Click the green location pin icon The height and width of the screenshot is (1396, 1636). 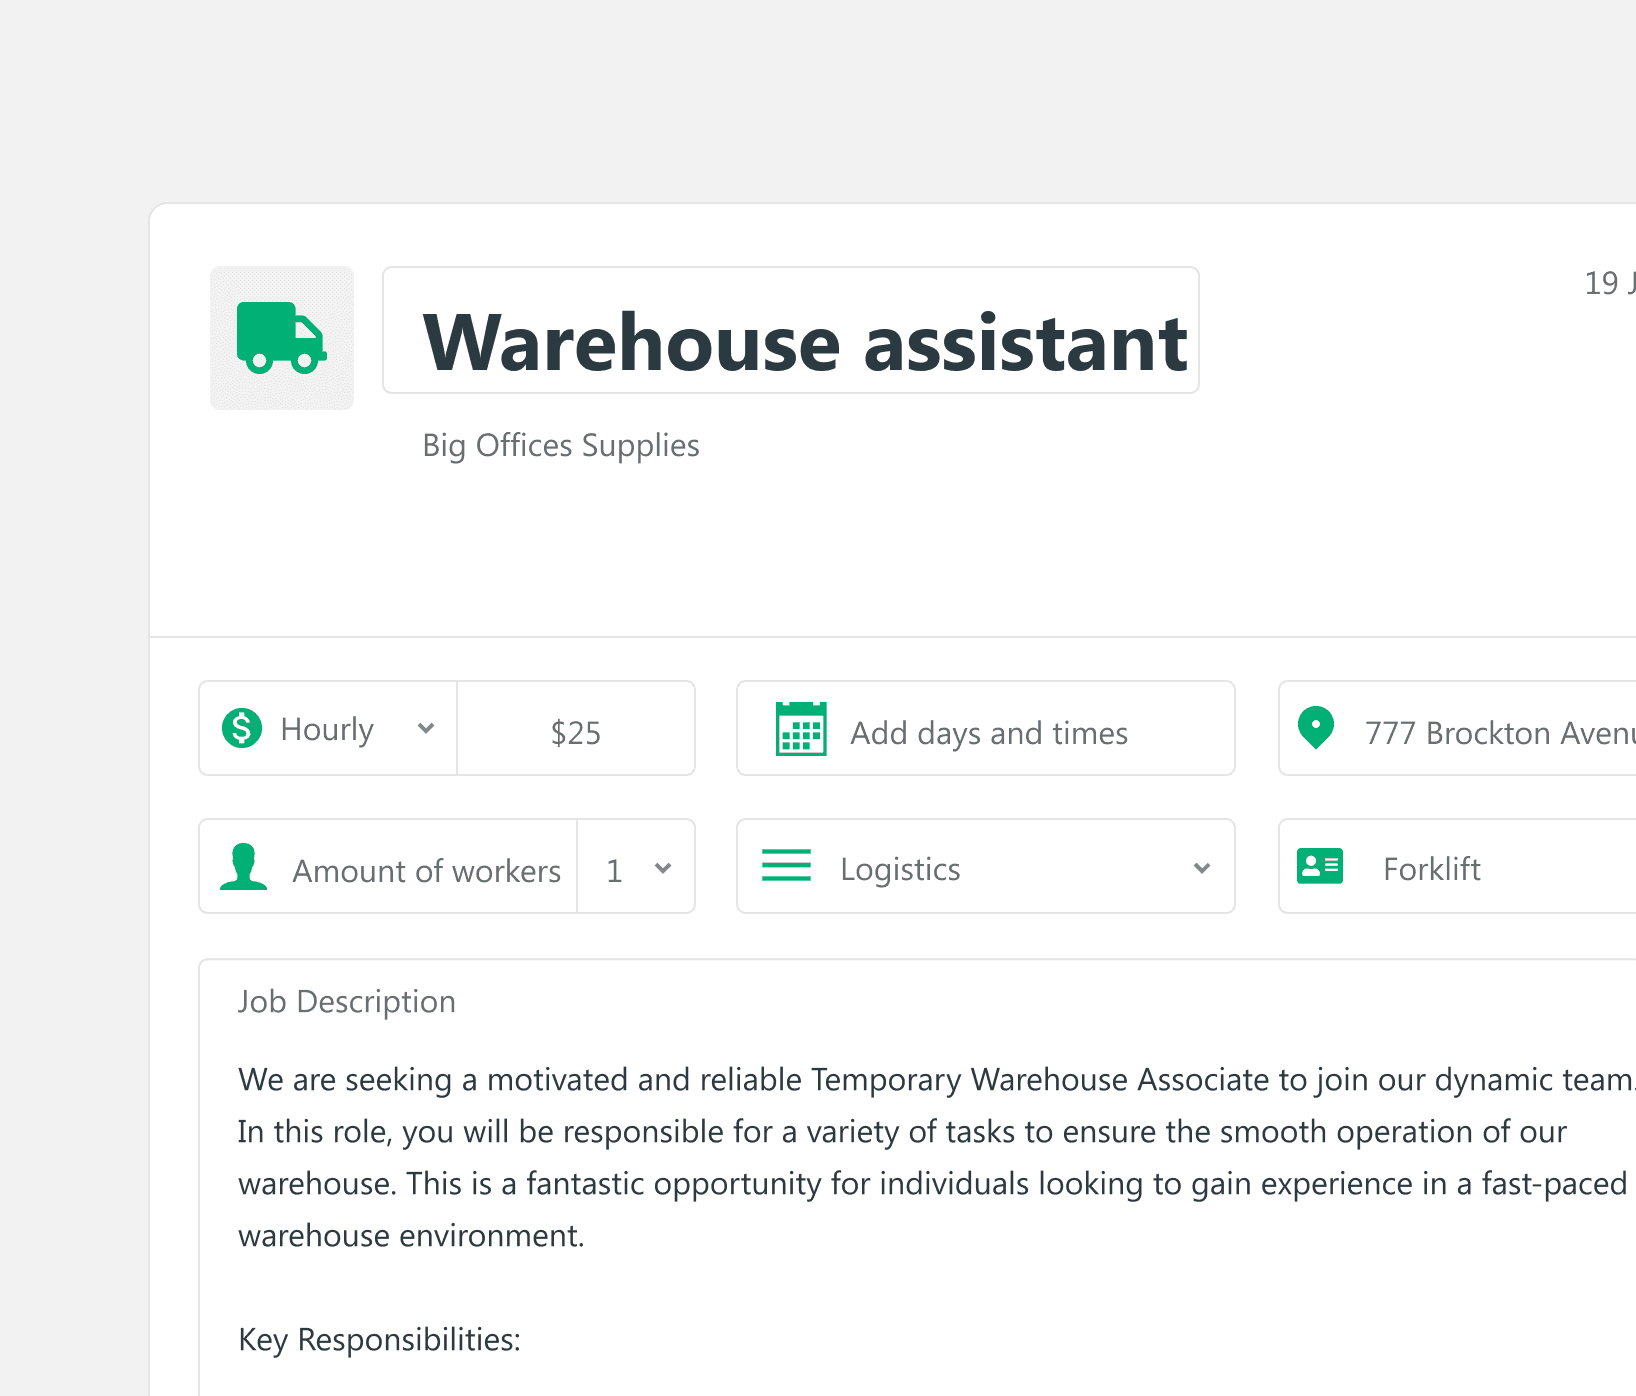point(1315,728)
